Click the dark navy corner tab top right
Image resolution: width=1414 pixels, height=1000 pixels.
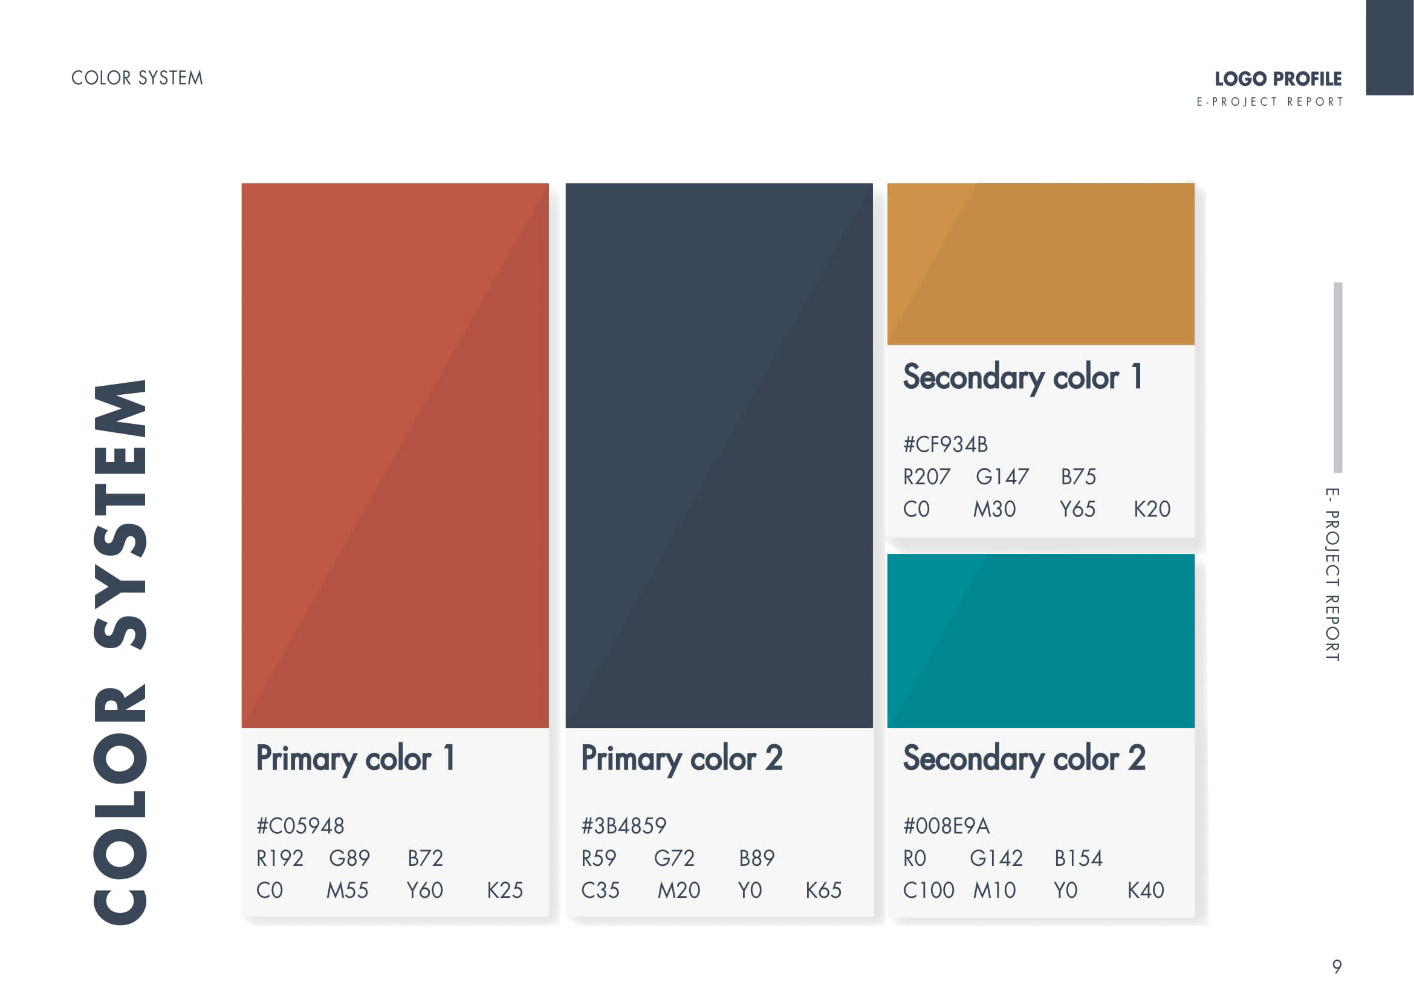[x=1390, y=48]
